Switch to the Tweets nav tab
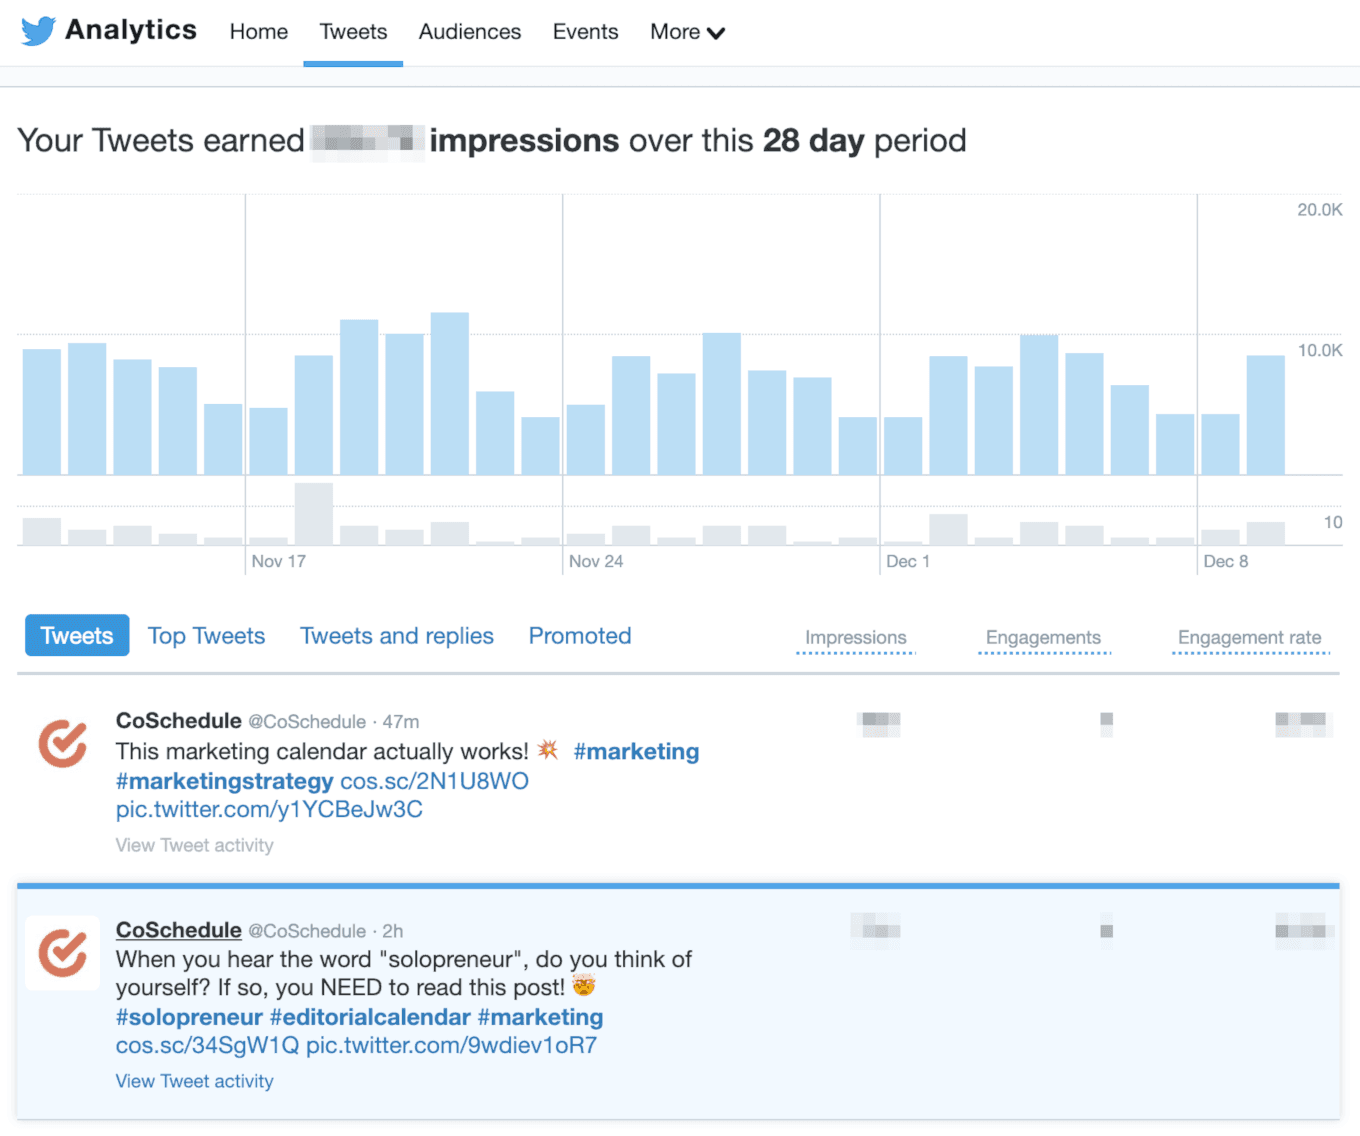Viewport: 1360px width, 1136px height. tap(353, 32)
